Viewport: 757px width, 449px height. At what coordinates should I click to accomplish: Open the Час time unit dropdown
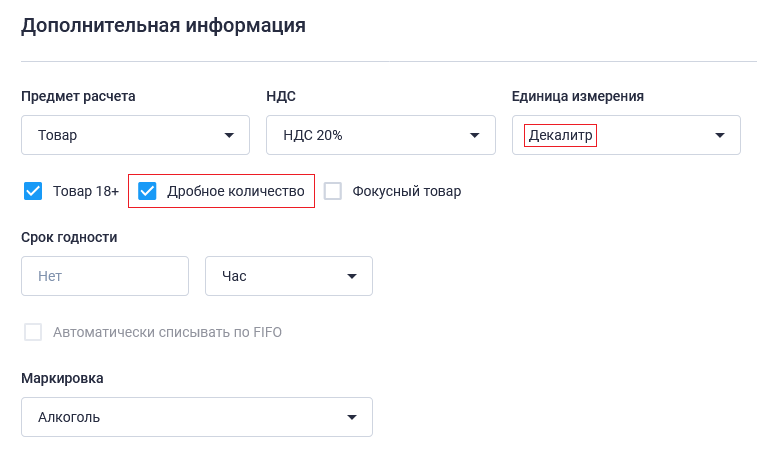[x=289, y=276]
